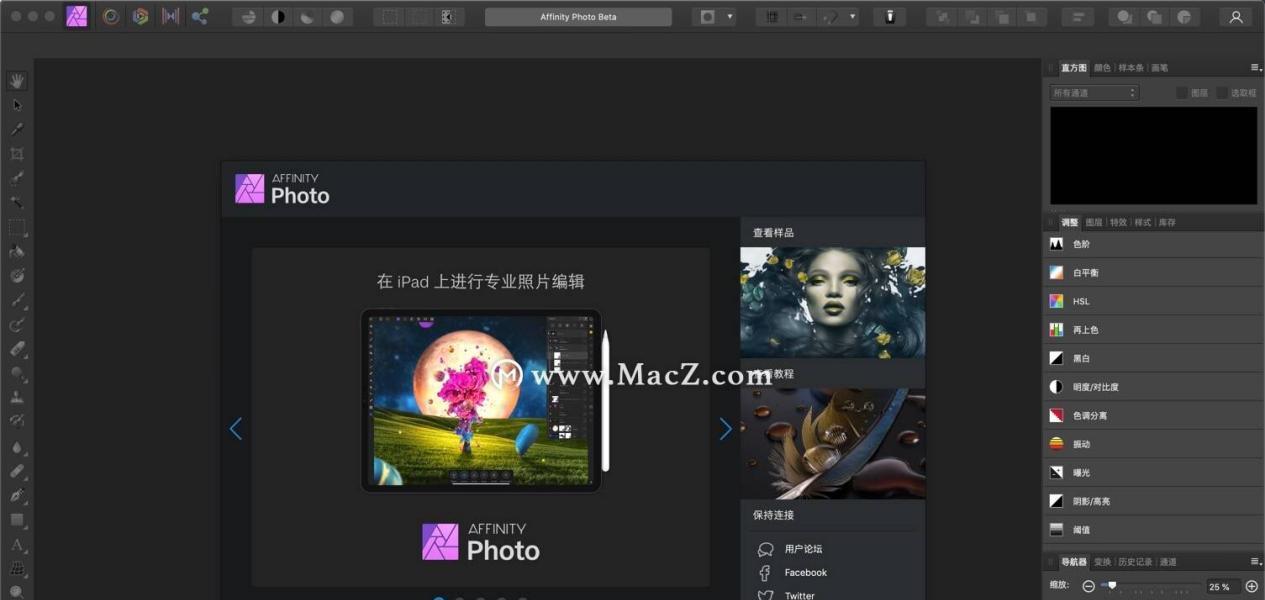Add a 黑白 adjustment
1265x600 pixels.
pos(1153,358)
